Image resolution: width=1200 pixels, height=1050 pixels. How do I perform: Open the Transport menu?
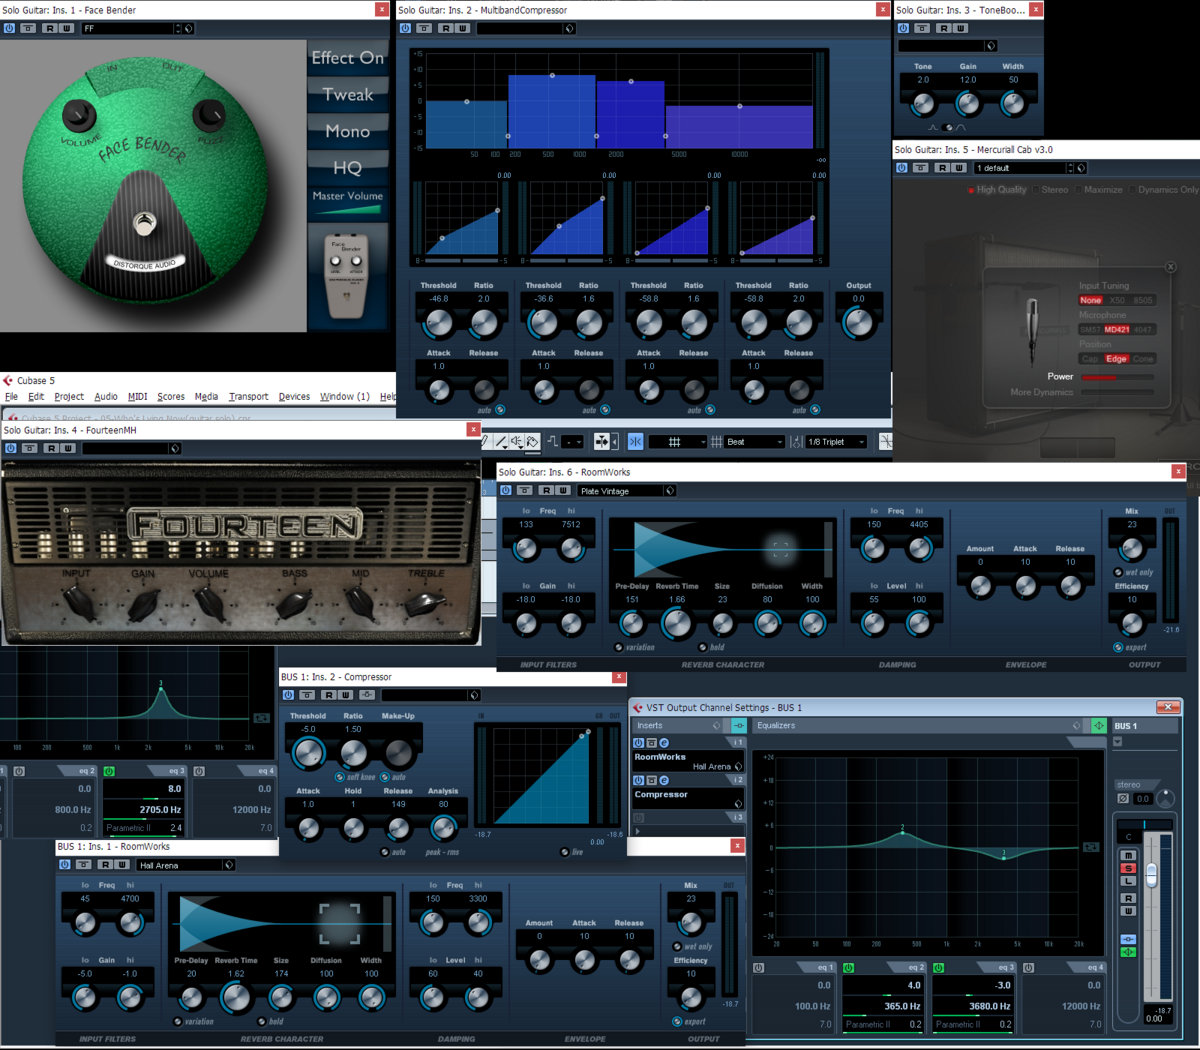pos(248,397)
